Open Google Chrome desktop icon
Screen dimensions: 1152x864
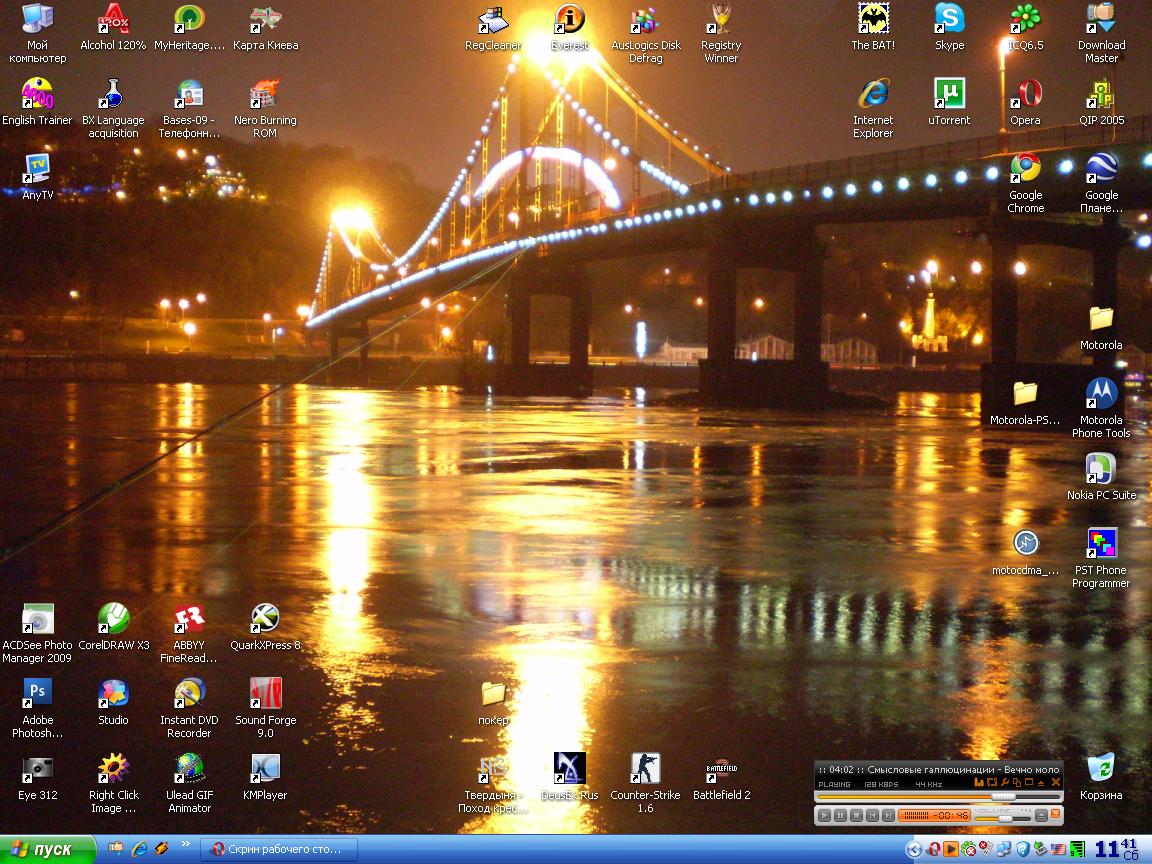[1025, 169]
